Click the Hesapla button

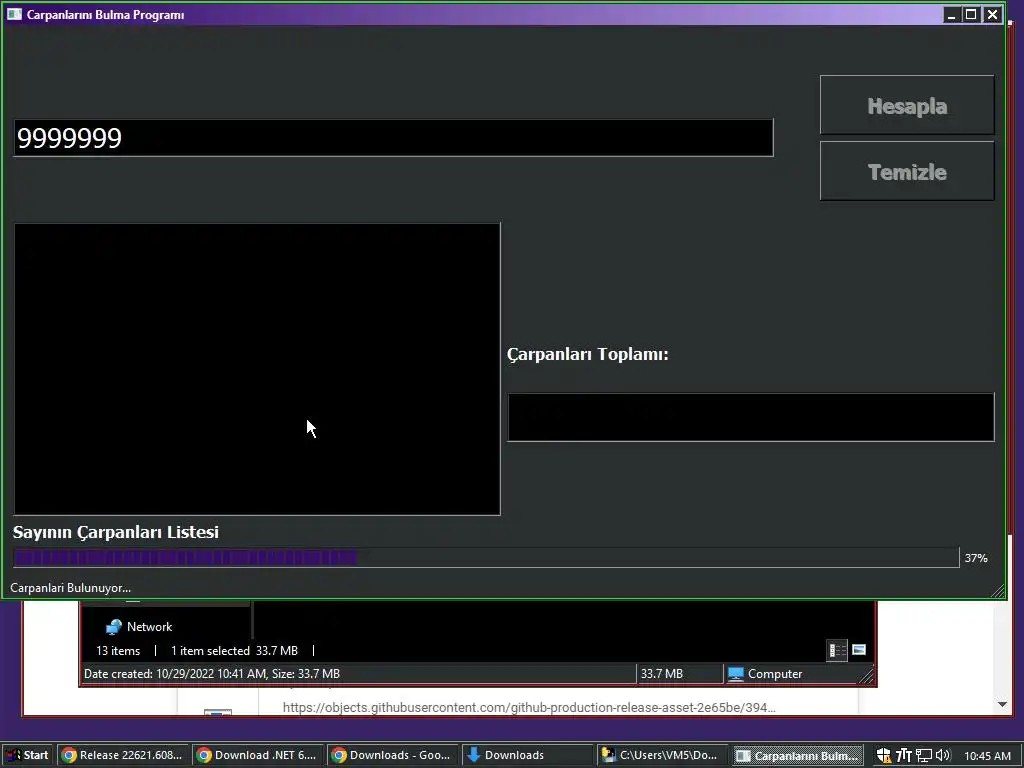click(907, 105)
